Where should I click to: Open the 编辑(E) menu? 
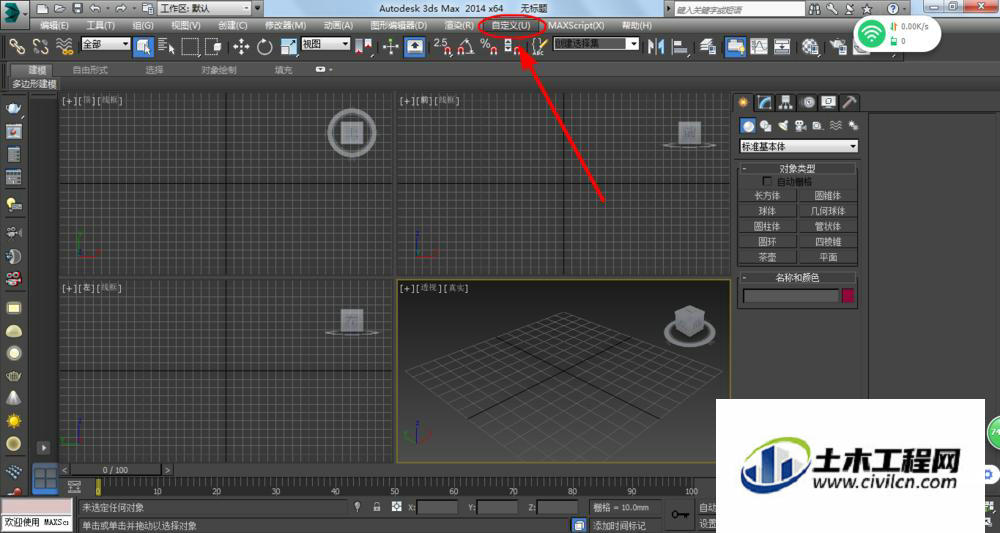click(54, 26)
